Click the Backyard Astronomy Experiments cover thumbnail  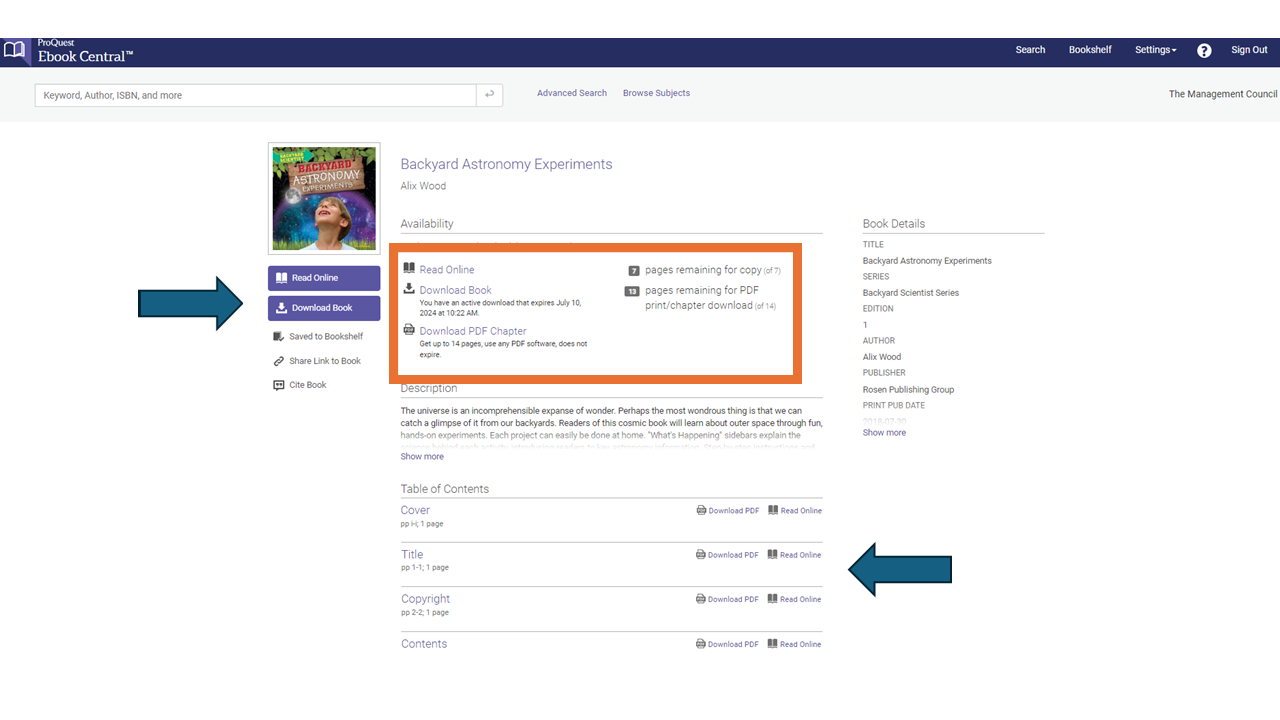pos(324,198)
